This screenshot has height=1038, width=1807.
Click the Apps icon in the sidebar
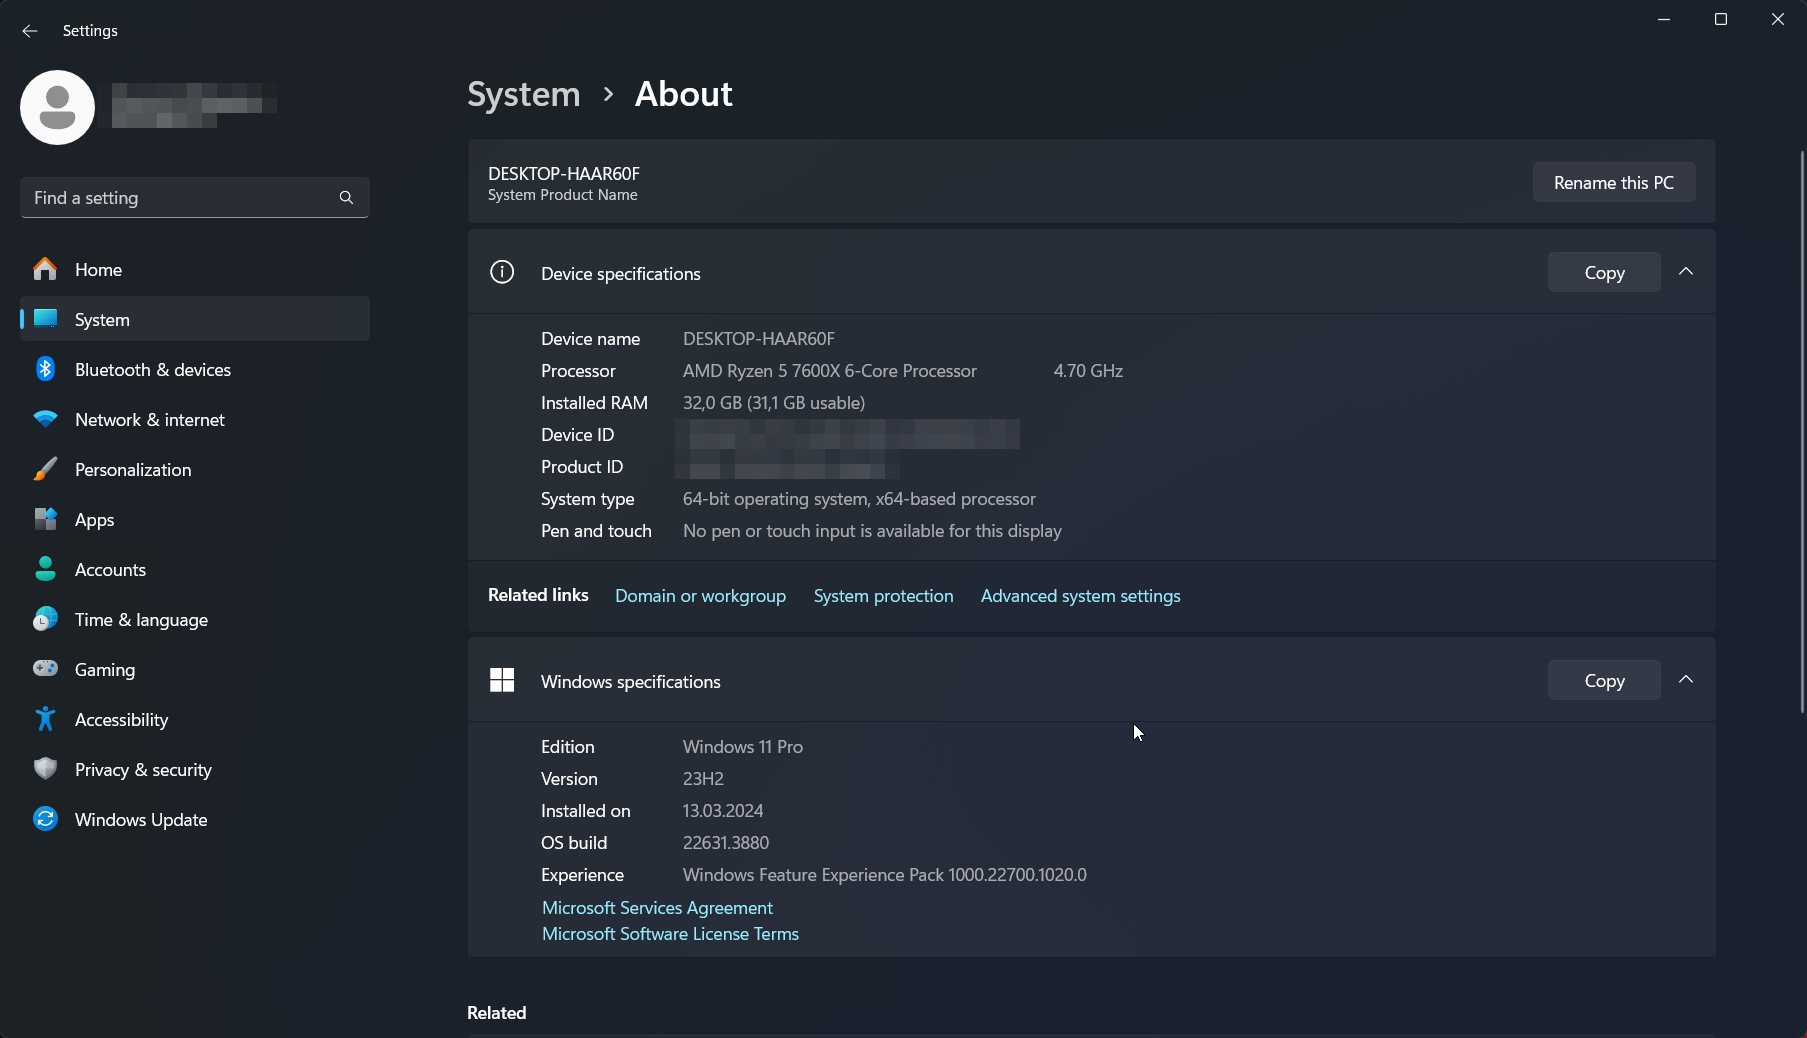coord(45,519)
